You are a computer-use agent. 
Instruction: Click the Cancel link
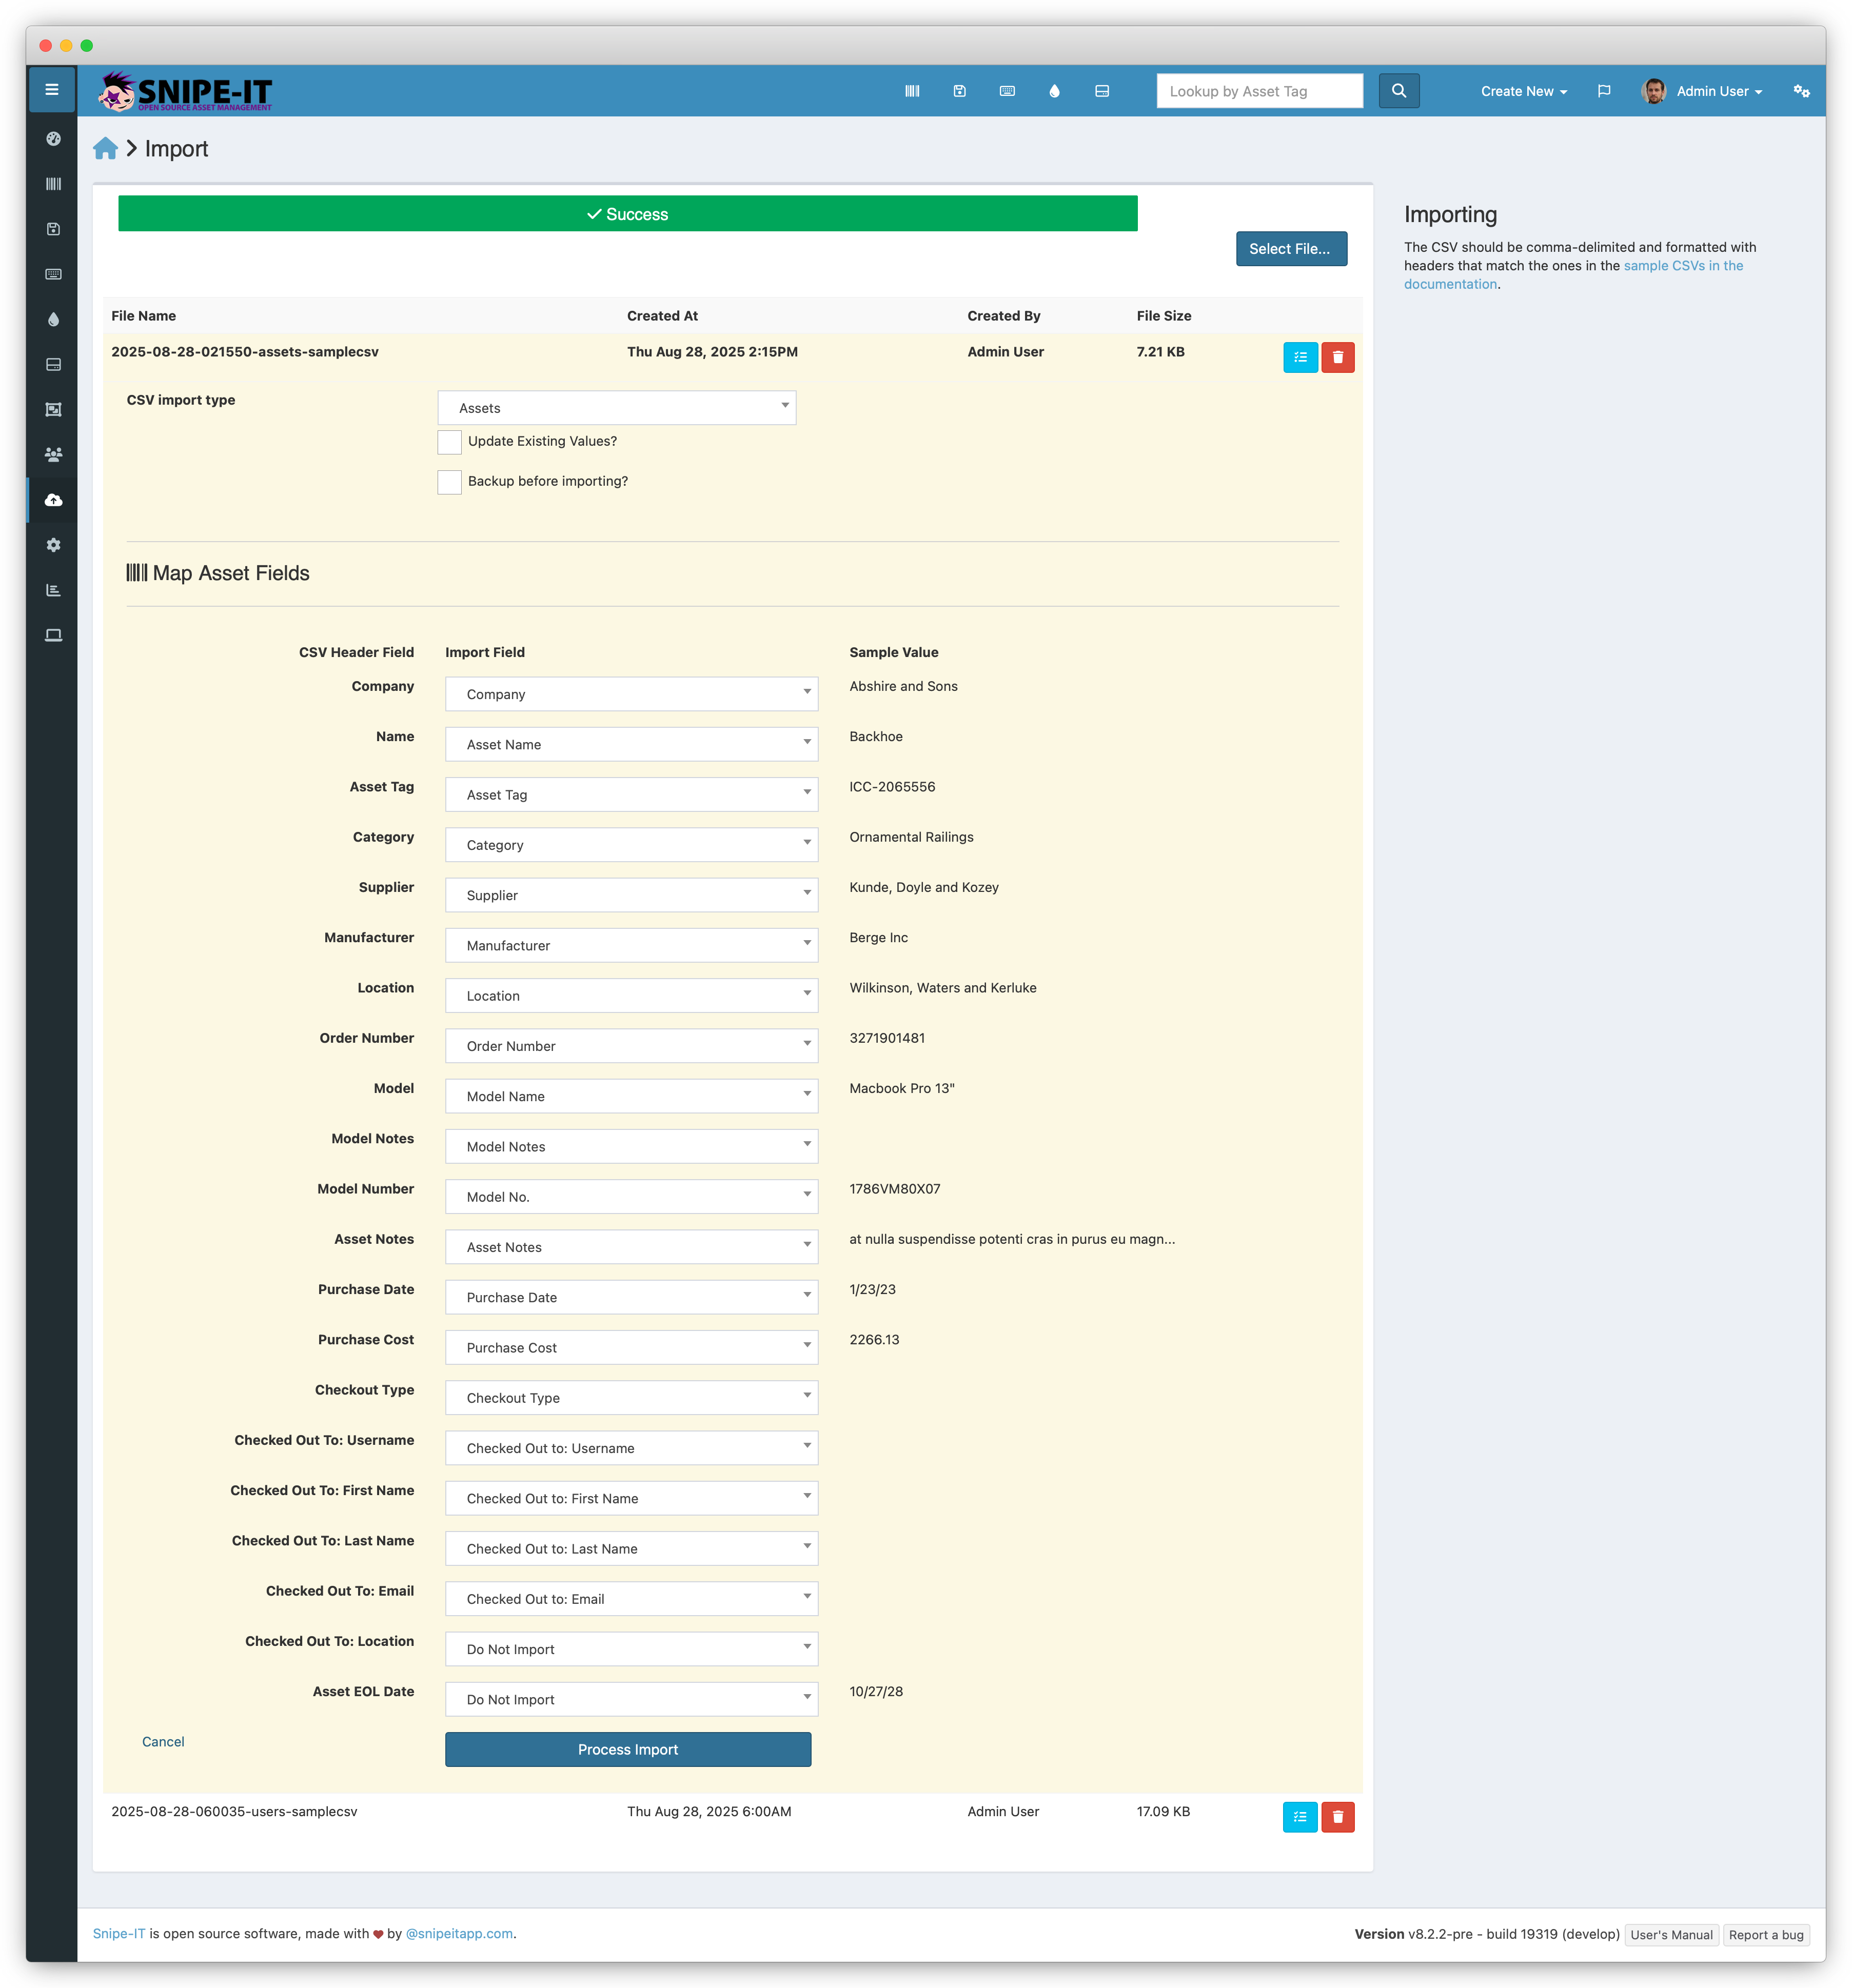pos(163,1742)
